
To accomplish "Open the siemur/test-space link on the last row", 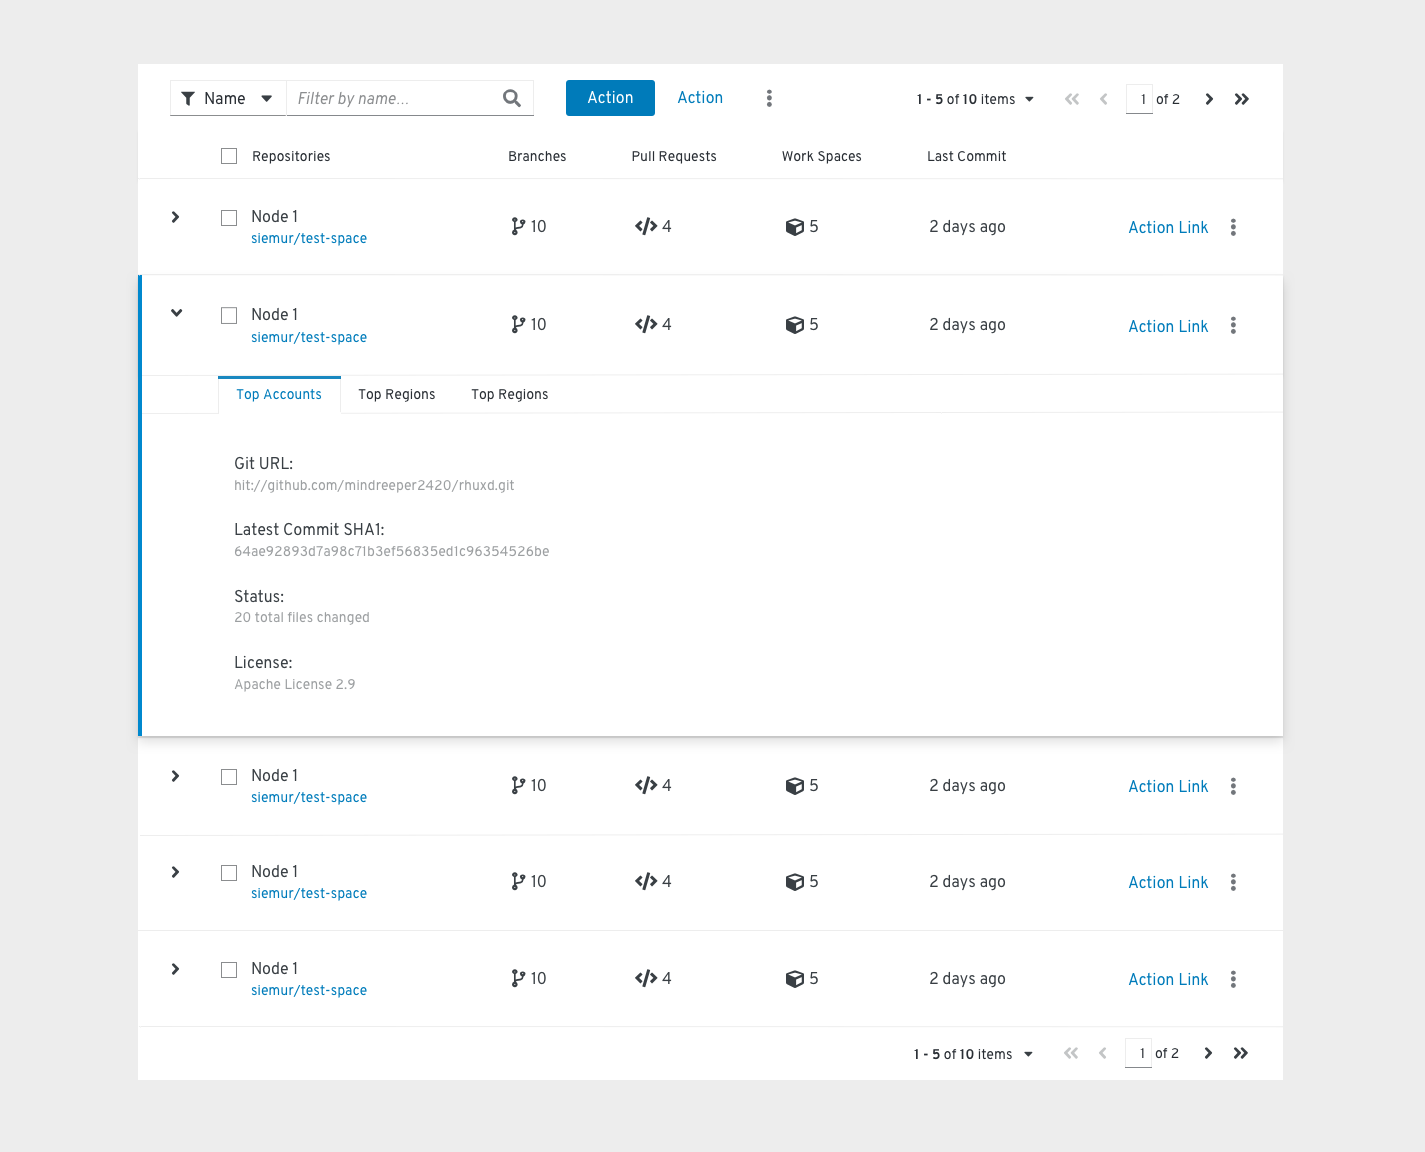I will [309, 990].
